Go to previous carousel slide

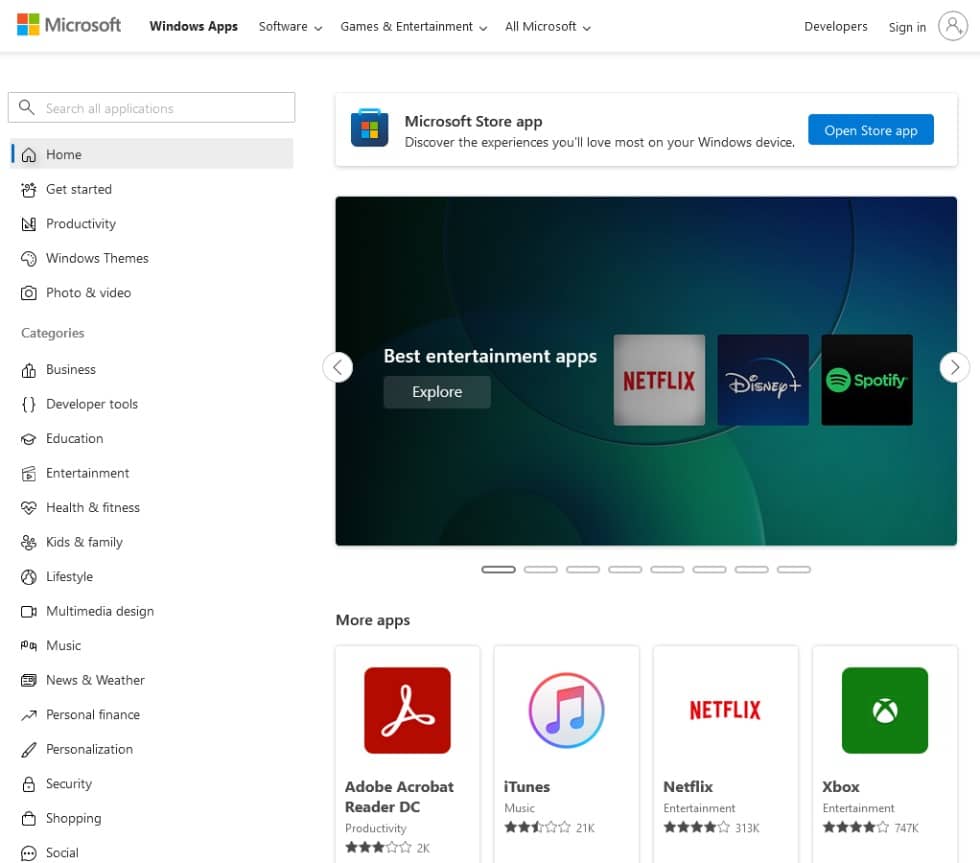point(338,367)
